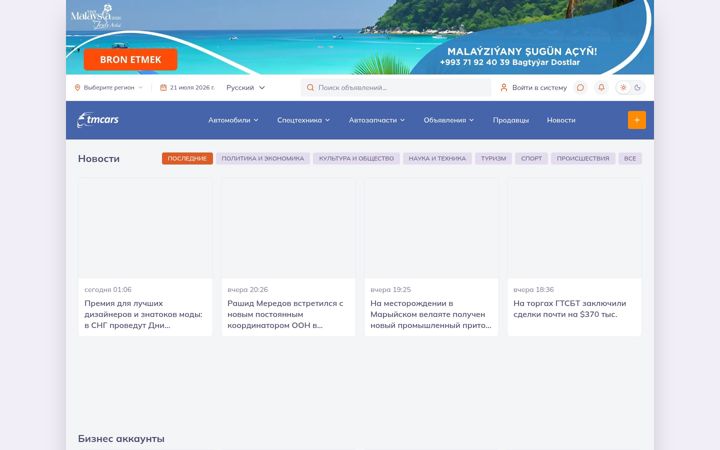Select the Спорт news tab

click(531, 158)
